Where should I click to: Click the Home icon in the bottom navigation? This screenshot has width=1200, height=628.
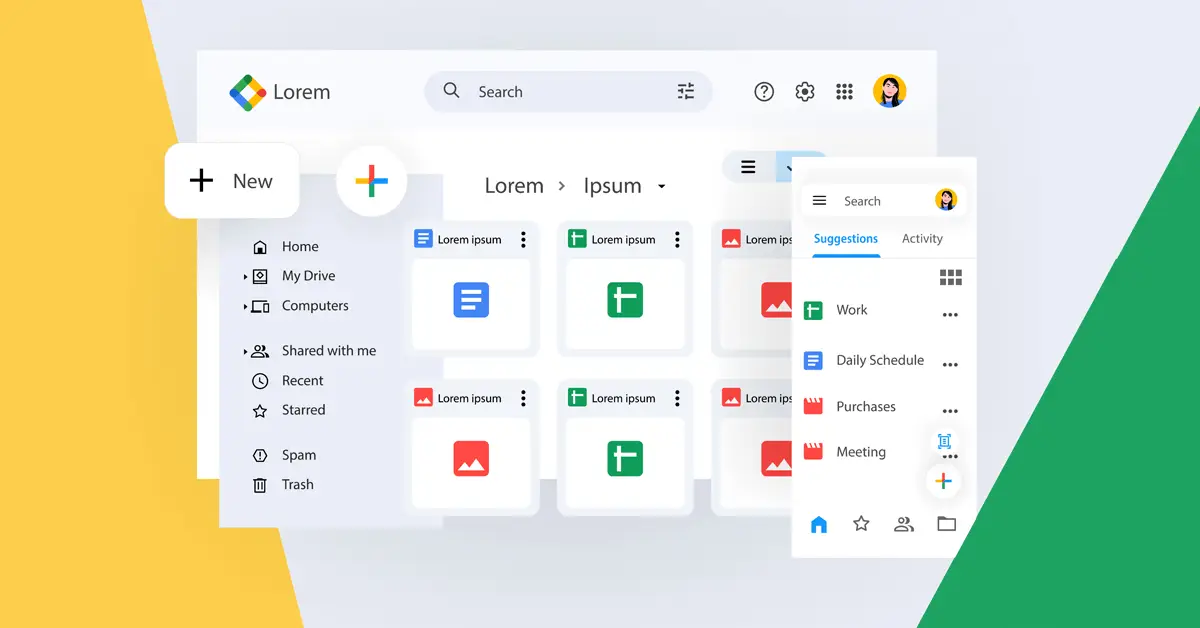click(818, 523)
